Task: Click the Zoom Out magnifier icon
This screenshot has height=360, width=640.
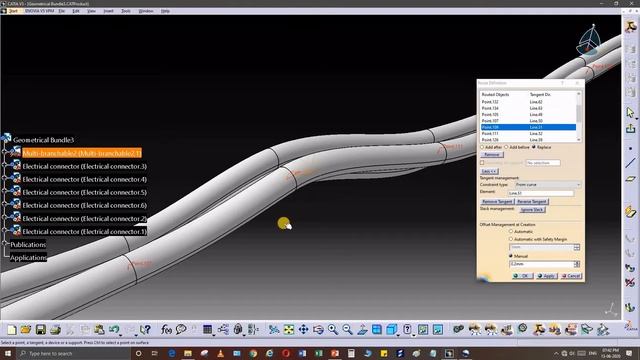Action: 347,329
